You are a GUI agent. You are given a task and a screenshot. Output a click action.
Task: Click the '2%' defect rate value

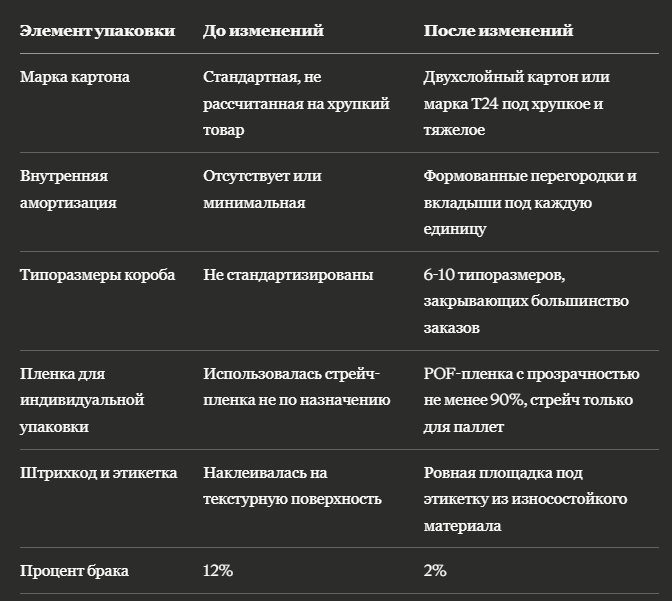point(435,571)
